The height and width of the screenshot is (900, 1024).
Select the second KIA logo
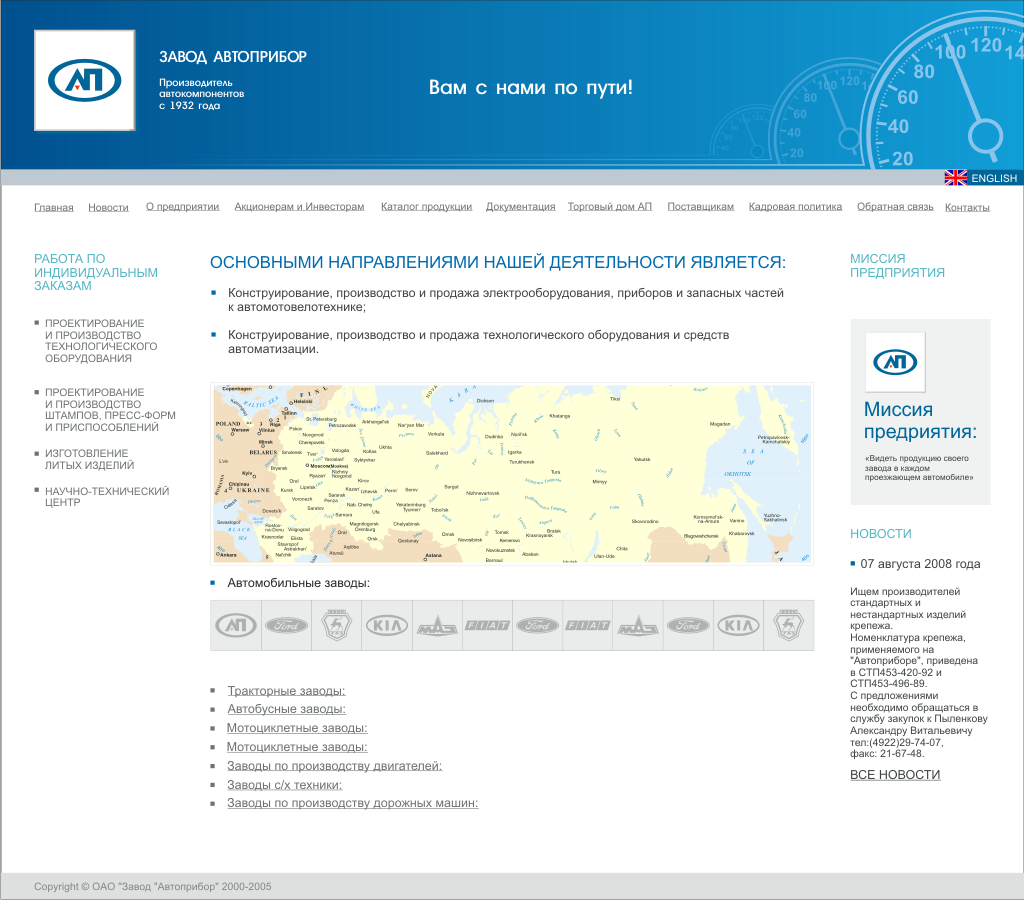click(738, 624)
